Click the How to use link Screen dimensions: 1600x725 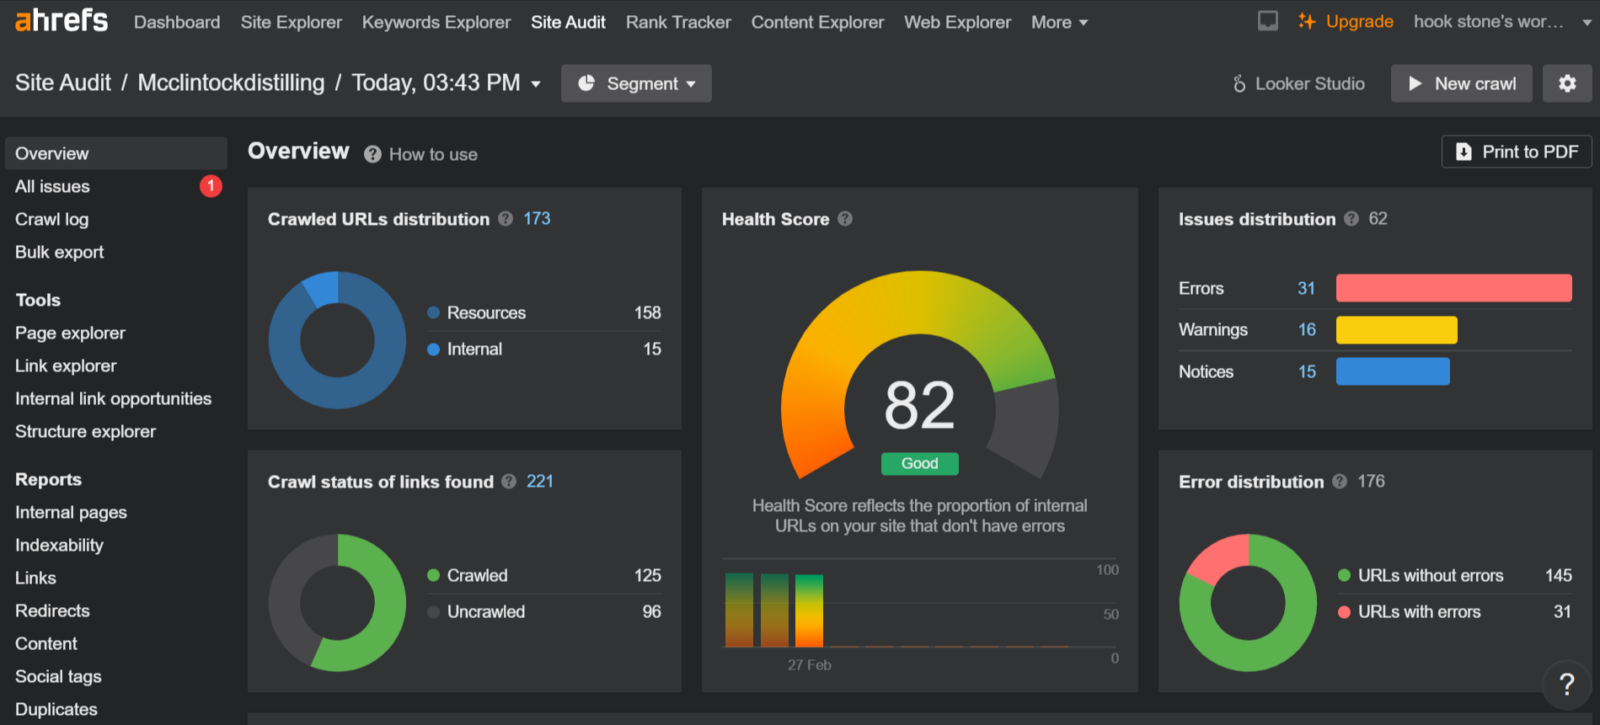click(x=433, y=154)
